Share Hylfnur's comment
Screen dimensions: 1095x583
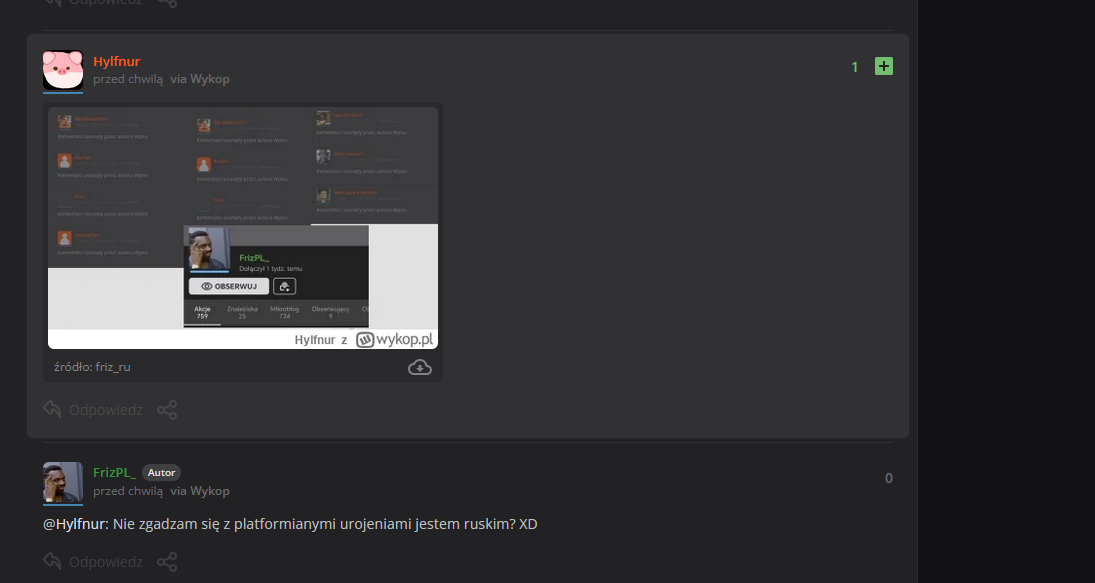pos(167,410)
